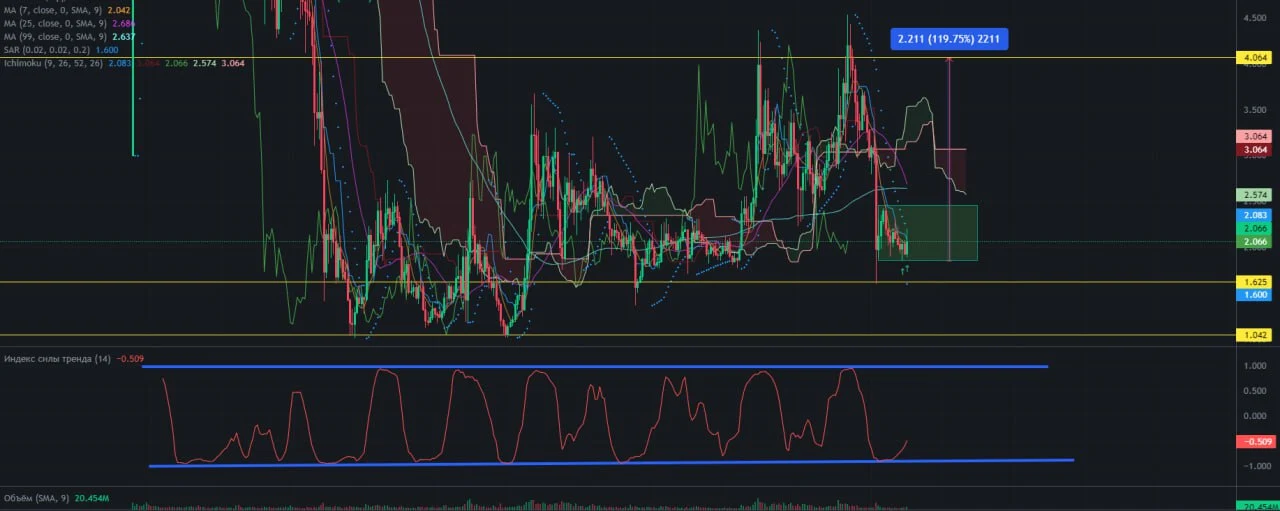Click the 20.454M volume value in legend
Viewport: 1280px width, 511px height.
click(91, 497)
